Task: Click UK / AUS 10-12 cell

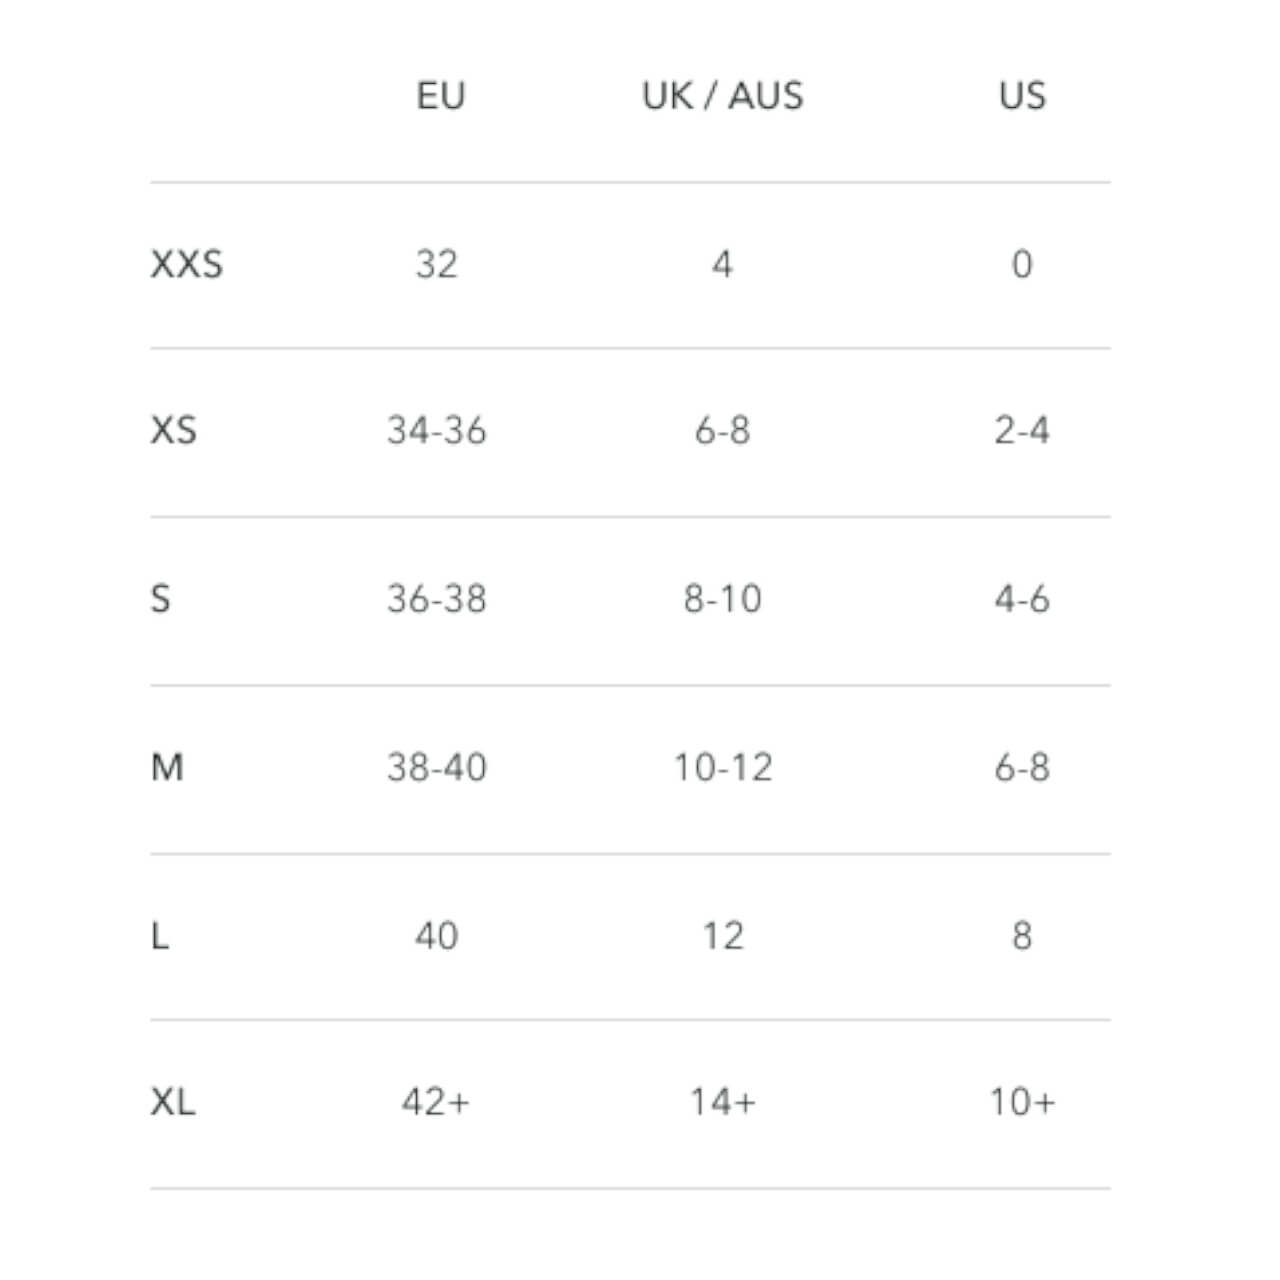Action: point(722,768)
